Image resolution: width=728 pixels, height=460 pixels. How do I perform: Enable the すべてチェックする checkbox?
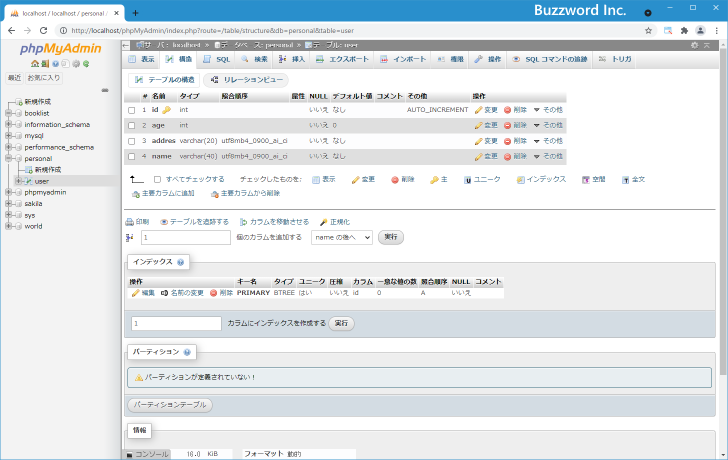pyautogui.click(x=157, y=180)
